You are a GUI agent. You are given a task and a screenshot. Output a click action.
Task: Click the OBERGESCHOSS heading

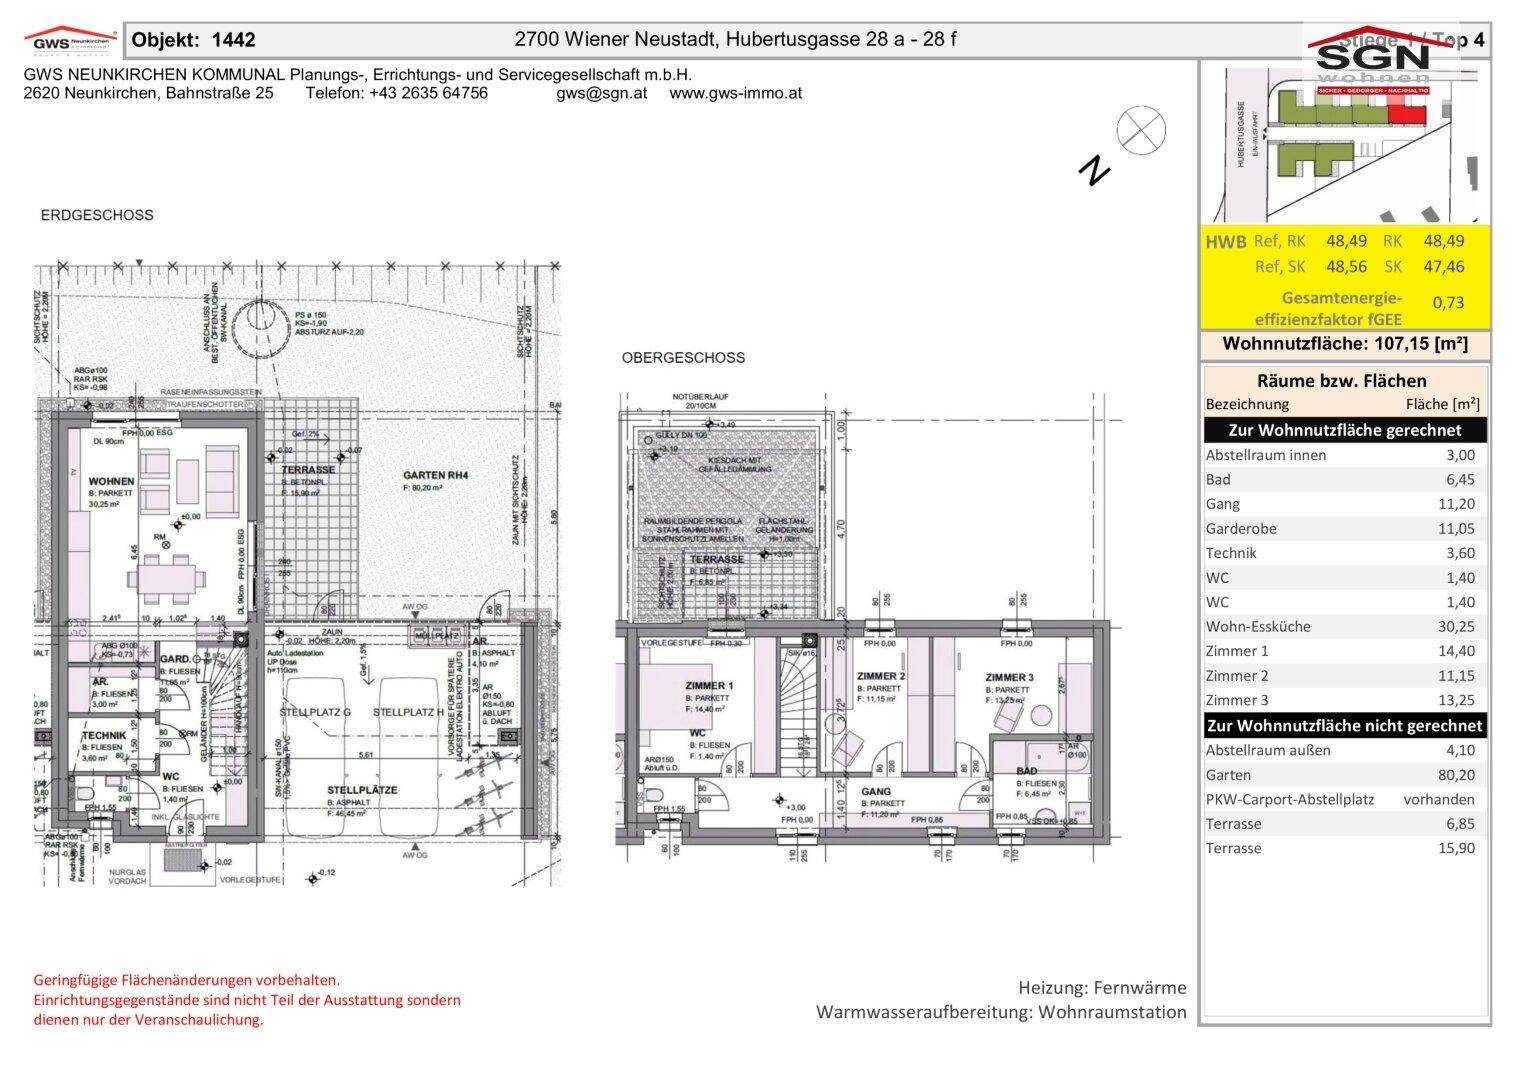point(683,357)
